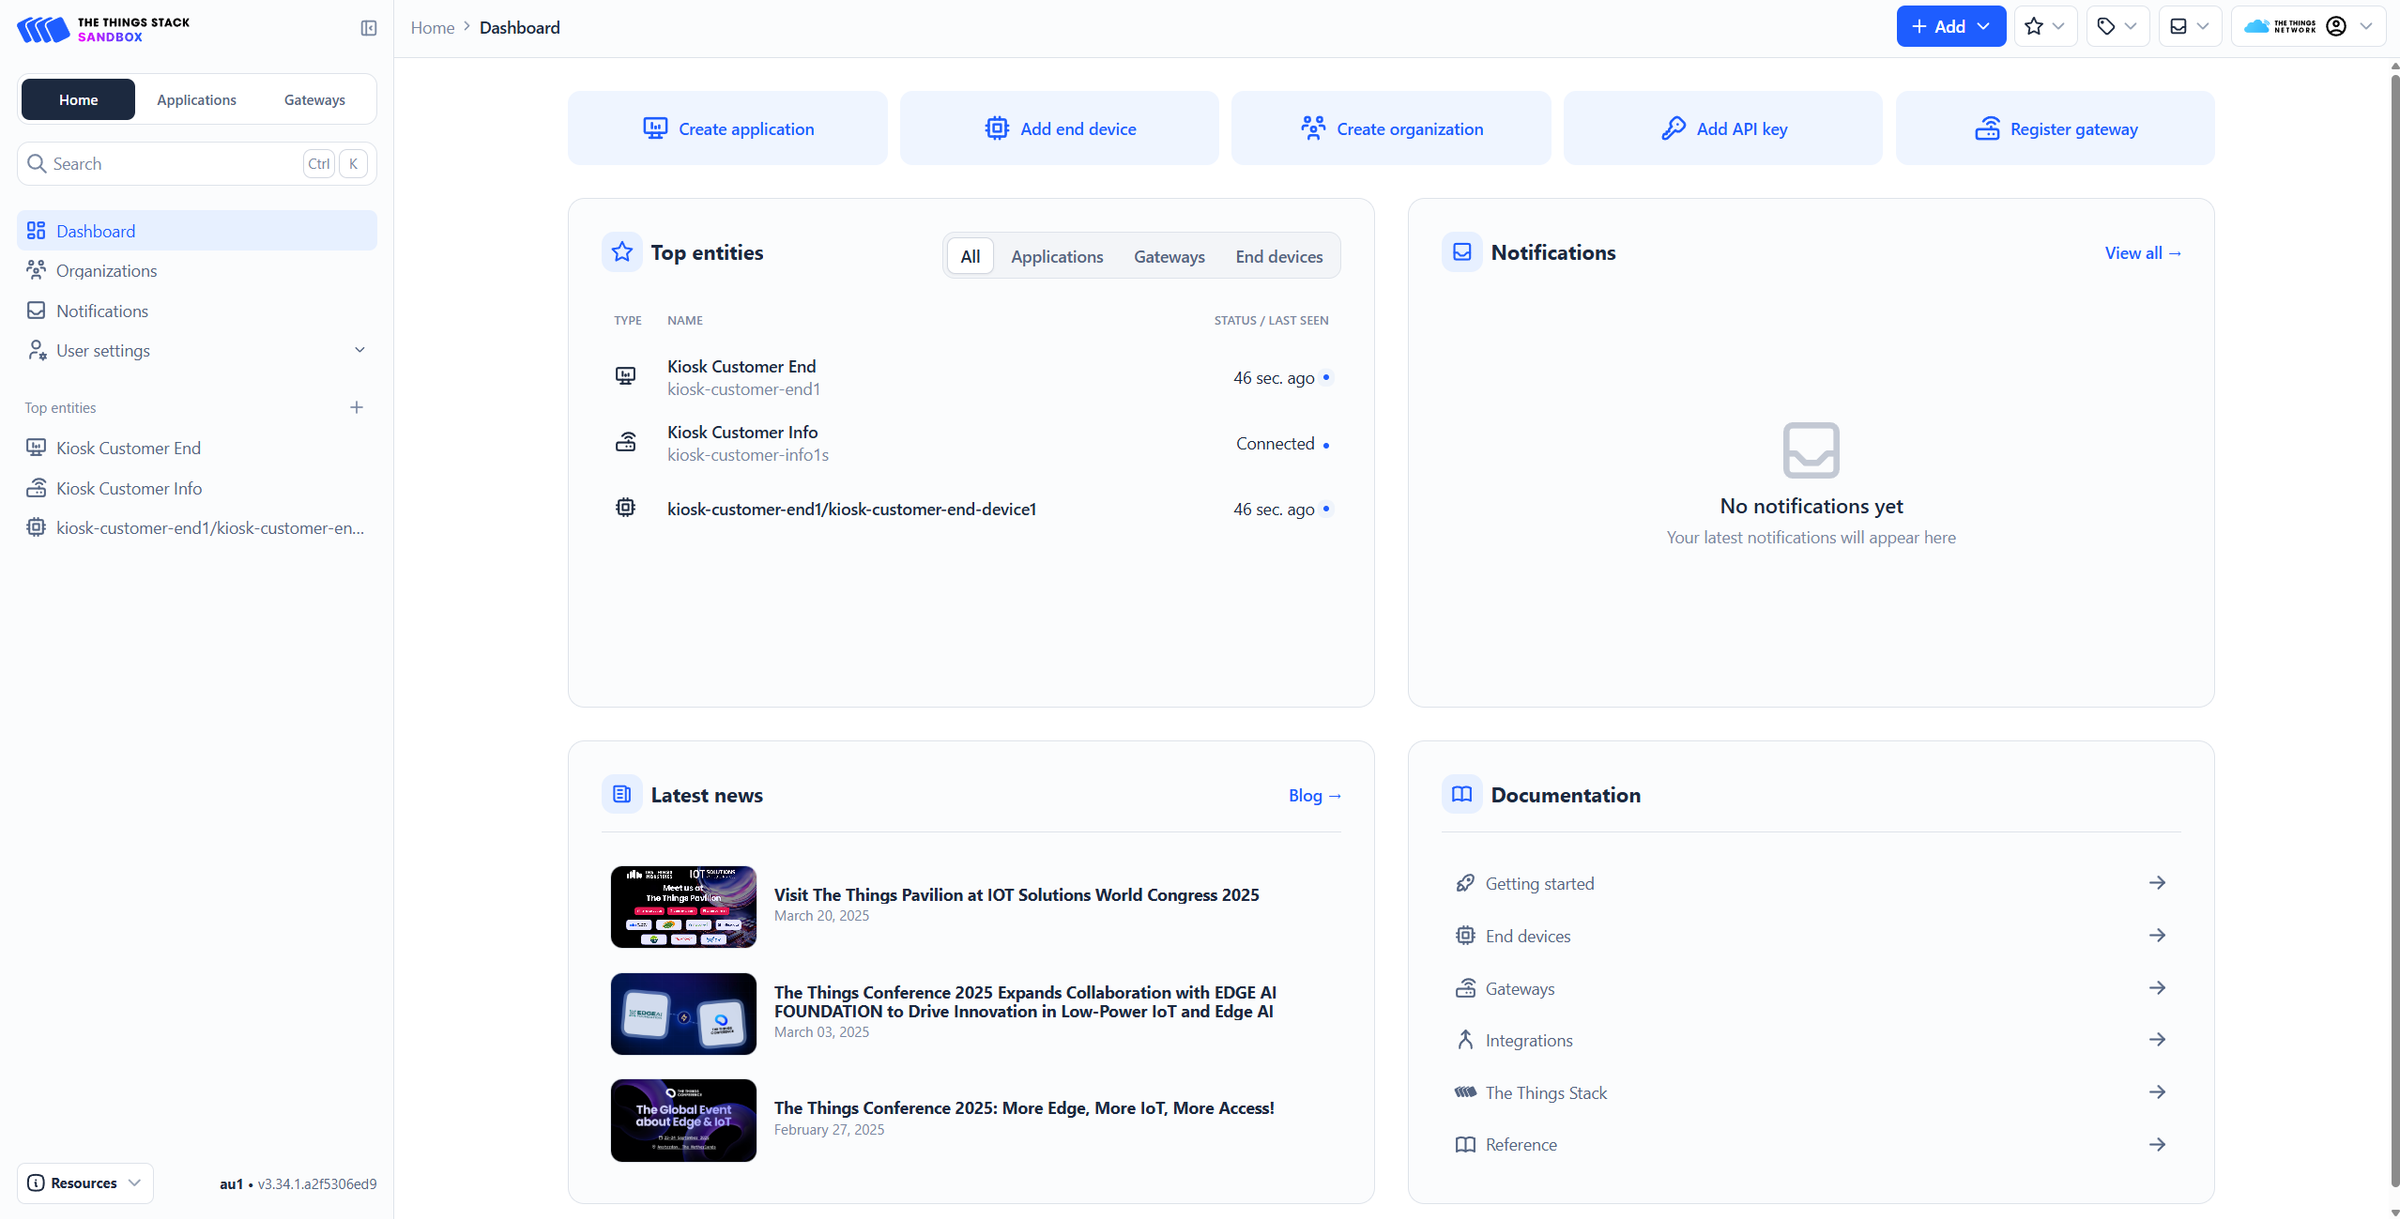Click Add API key shortcut
This screenshot has width=2400, height=1219.
(1723, 128)
